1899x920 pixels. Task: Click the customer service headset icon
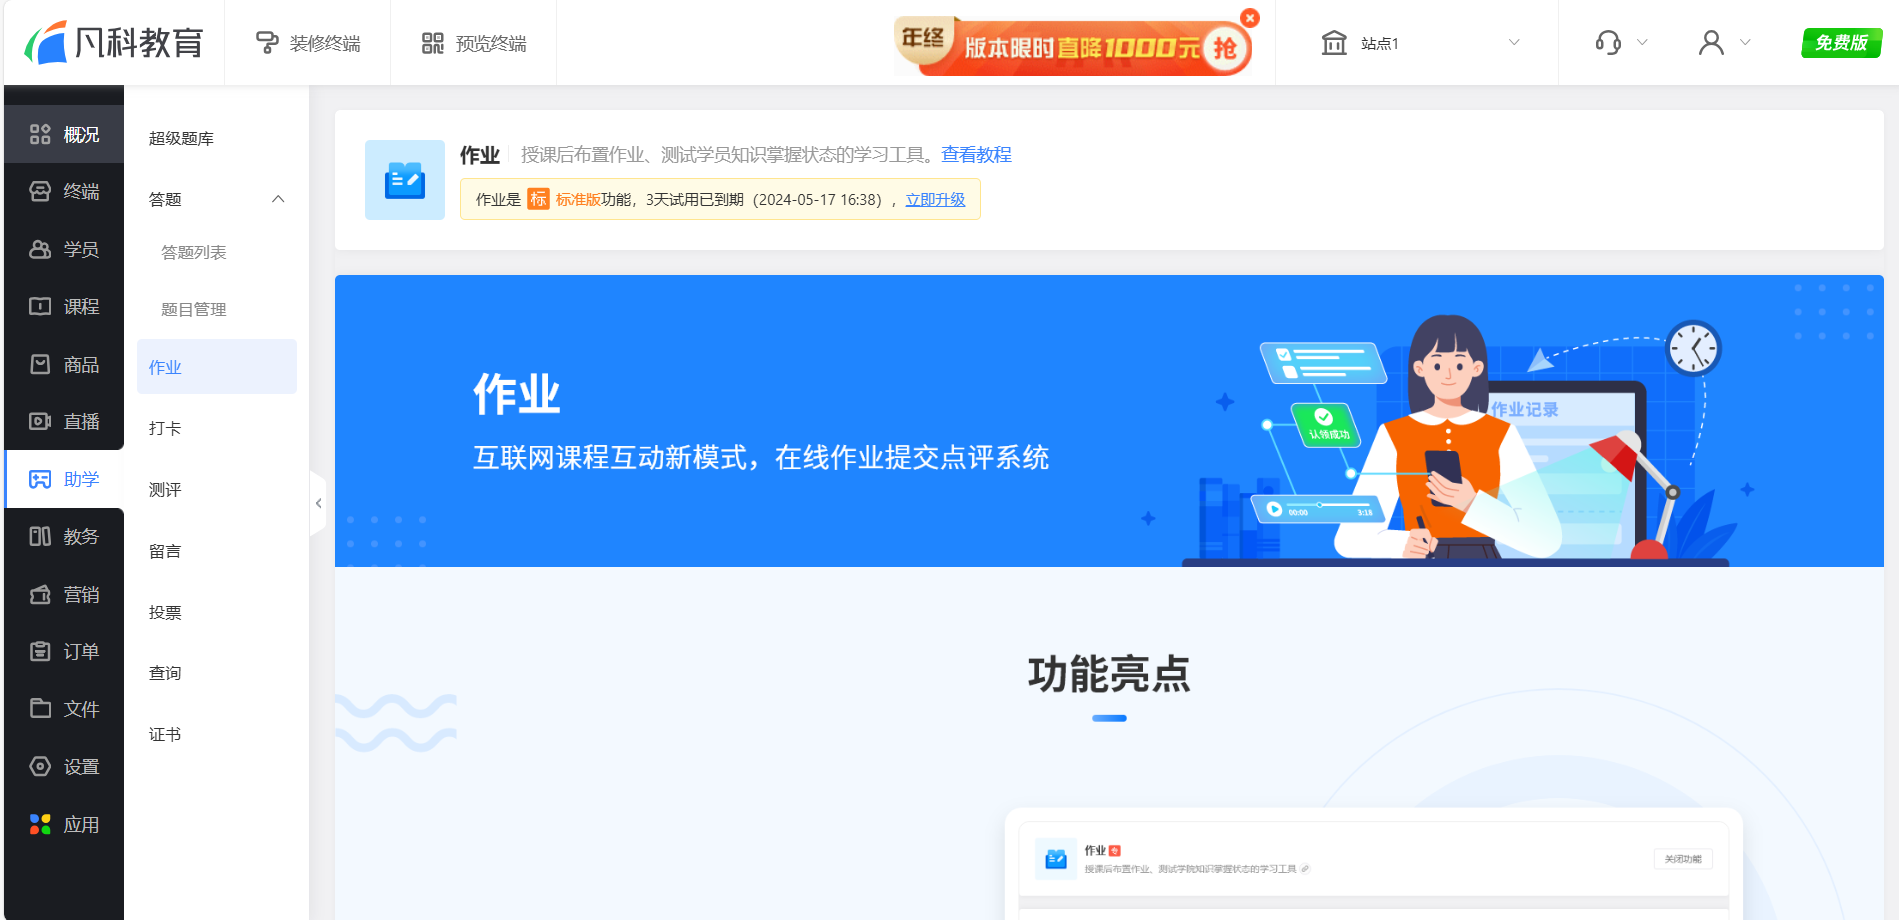[x=1608, y=43]
